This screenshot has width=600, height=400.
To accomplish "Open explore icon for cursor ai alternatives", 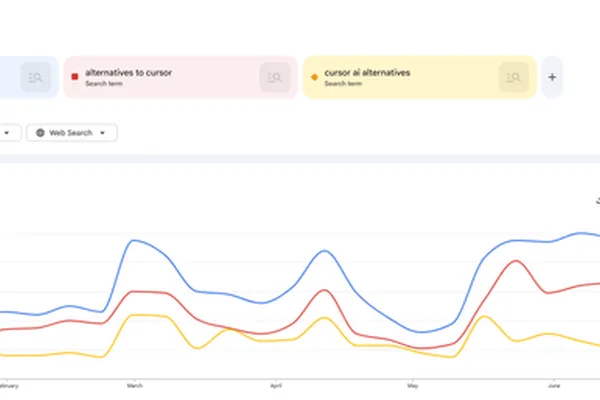I will (514, 78).
